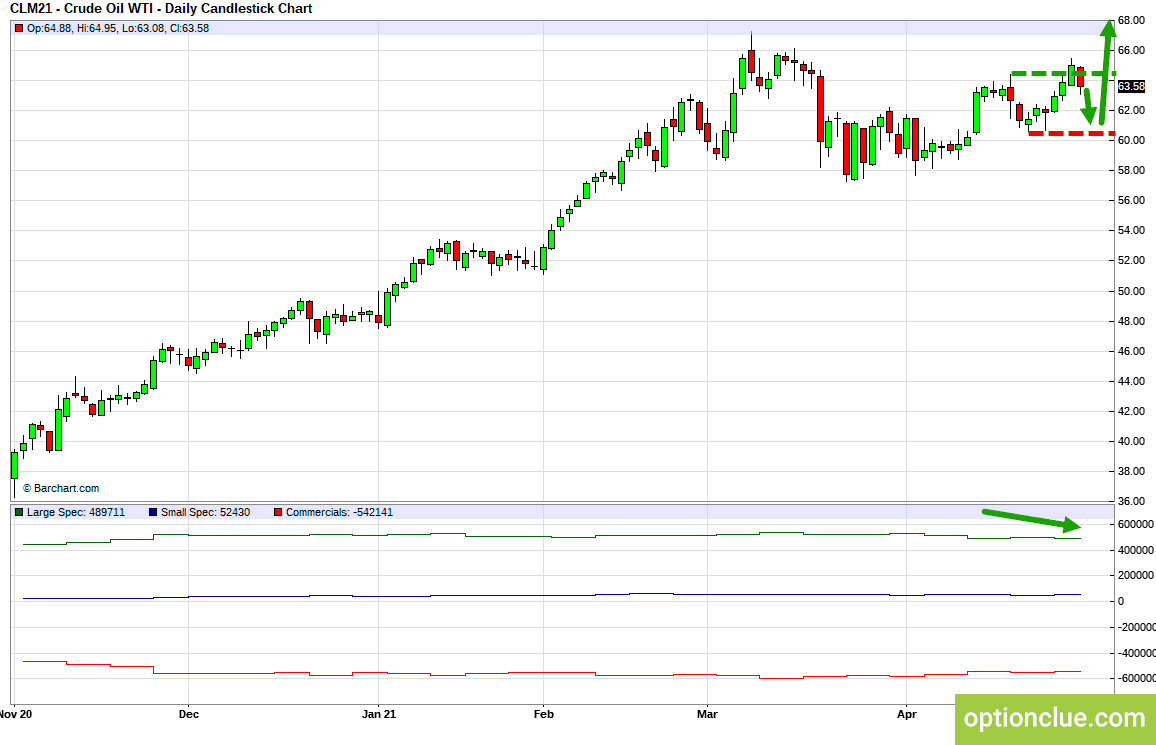Click the red dashed support line
This screenshot has width=1156, height=745.
pos(1071,133)
